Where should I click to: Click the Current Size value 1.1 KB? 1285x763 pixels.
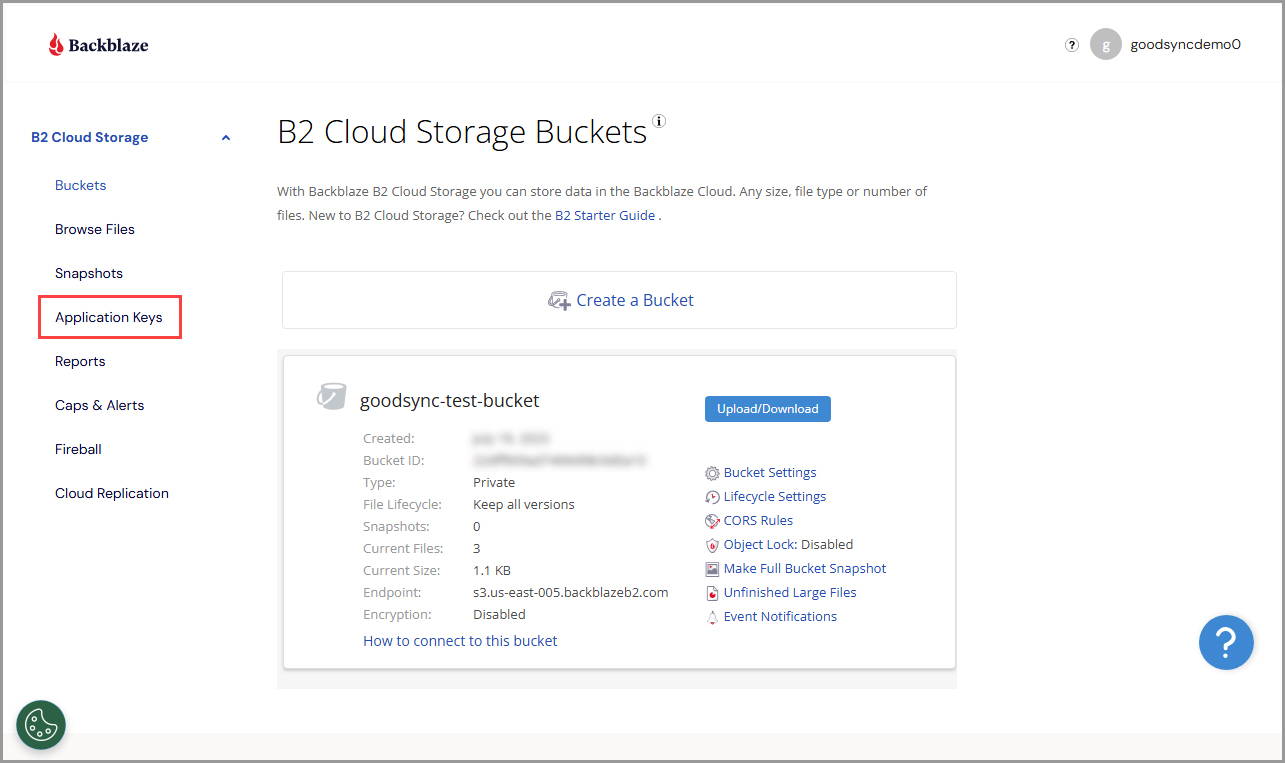pos(492,570)
